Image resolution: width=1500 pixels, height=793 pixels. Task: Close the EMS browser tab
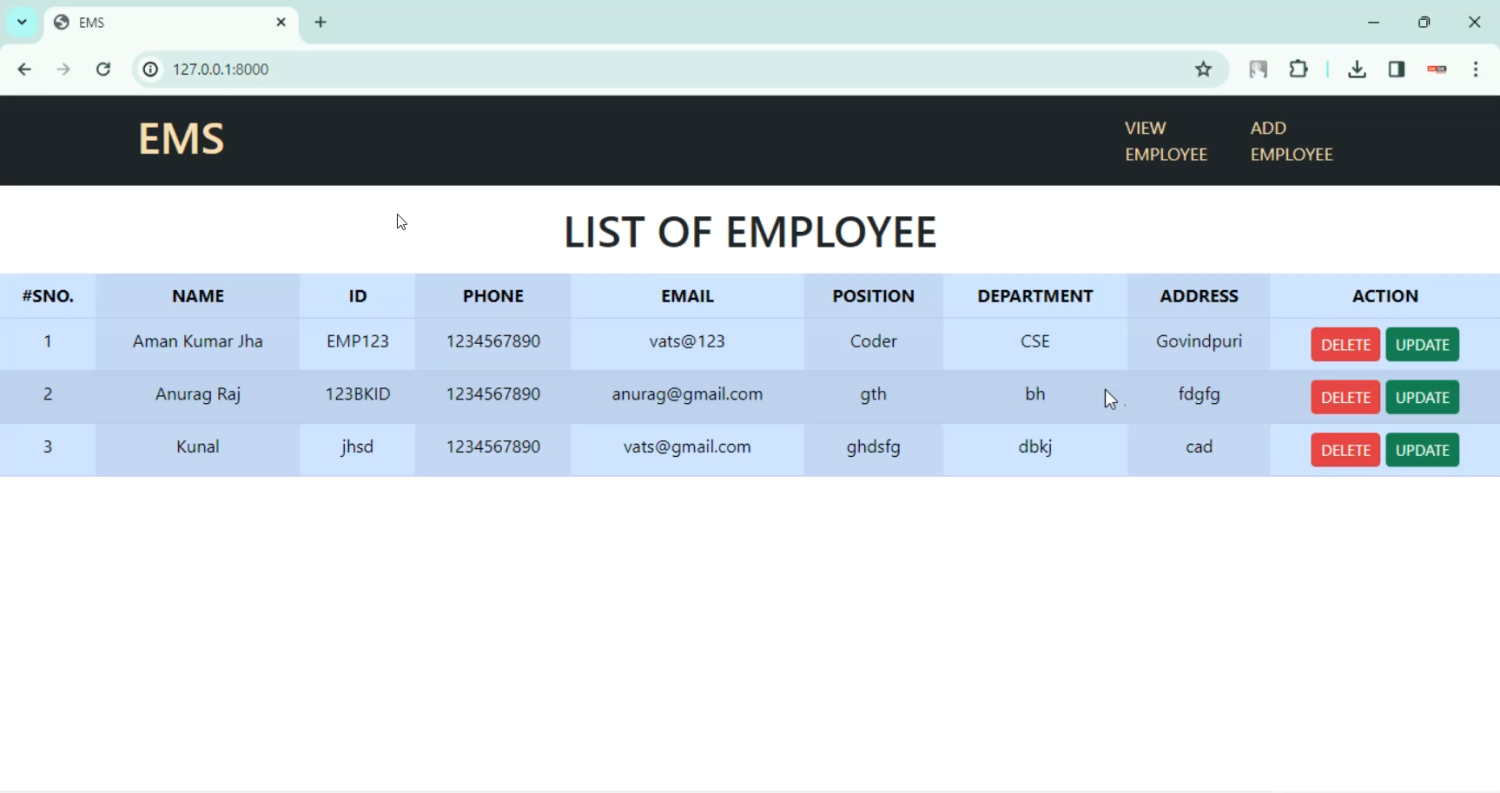[x=281, y=22]
